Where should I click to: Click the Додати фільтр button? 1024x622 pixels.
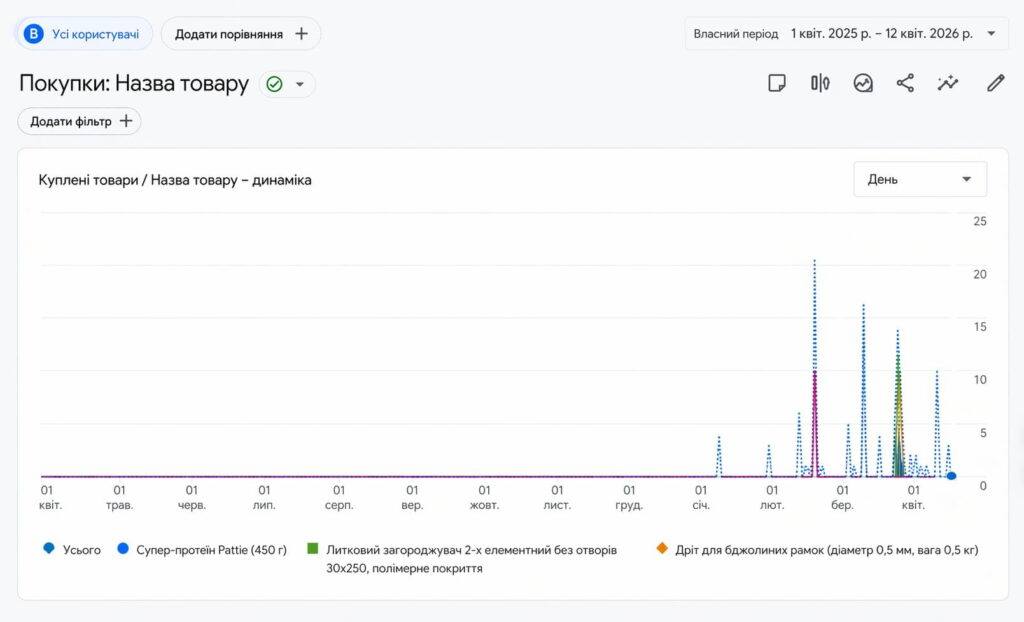[79, 121]
